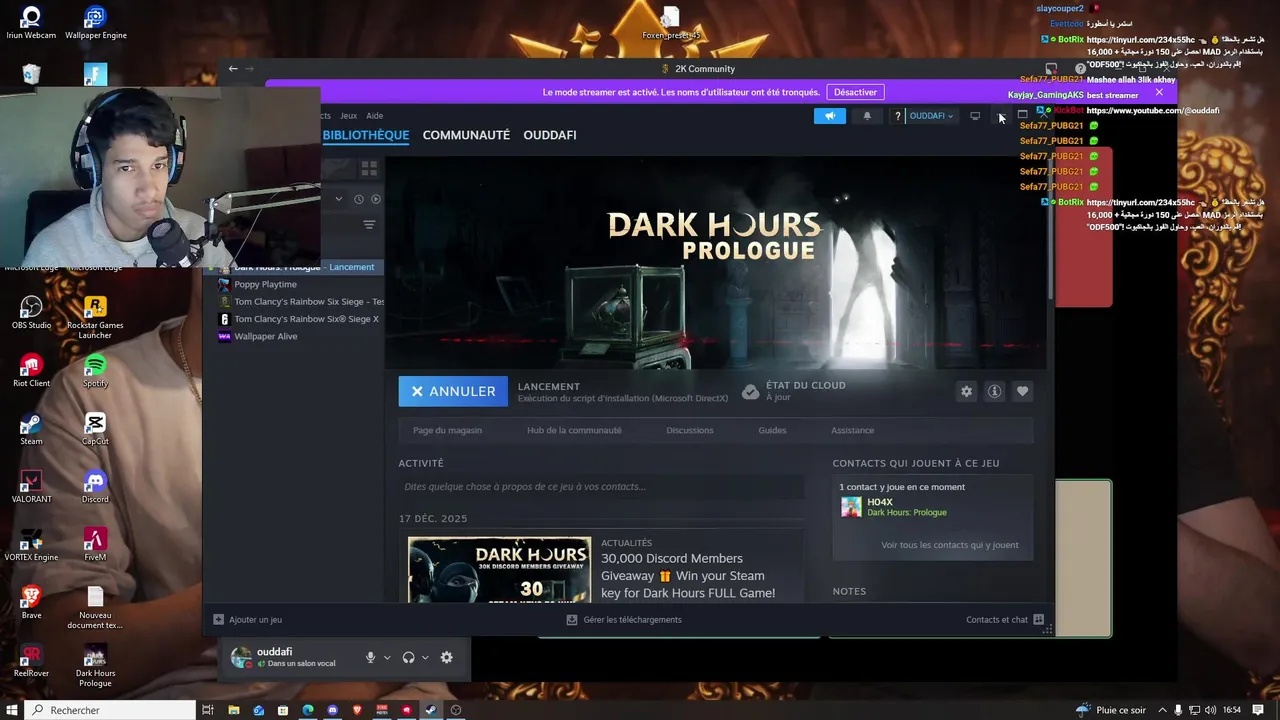The image size is (1280, 720).
Task: Open the Steam announcements megaphone button
Action: (830, 116)
